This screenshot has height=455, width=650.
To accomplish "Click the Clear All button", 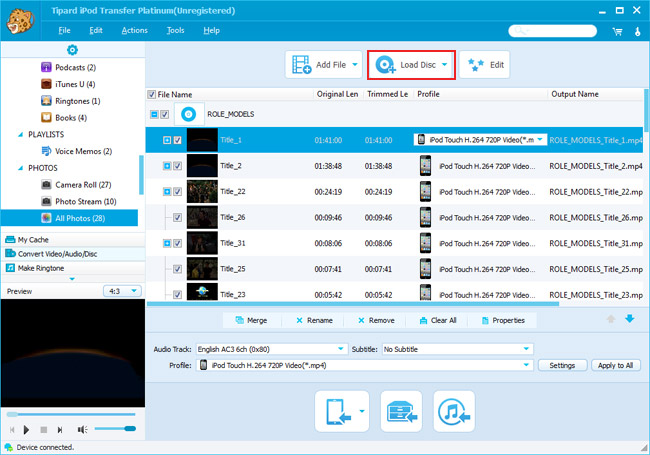I will 438,320.
